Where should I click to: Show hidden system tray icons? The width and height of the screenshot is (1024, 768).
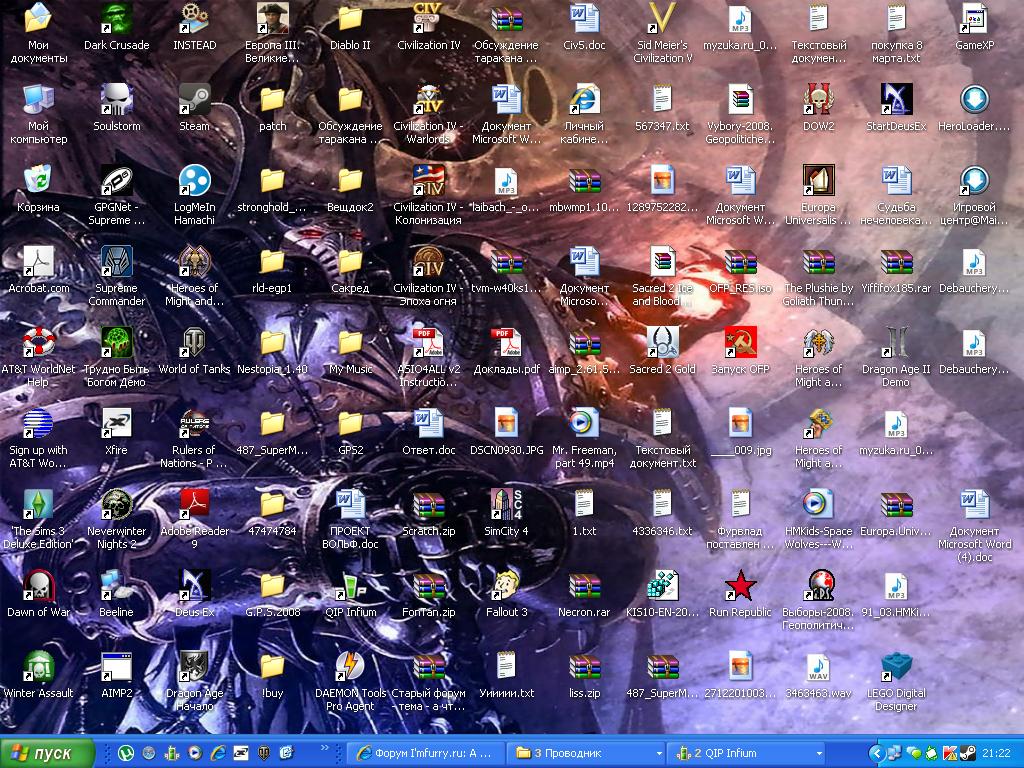(x=877, y=753)
